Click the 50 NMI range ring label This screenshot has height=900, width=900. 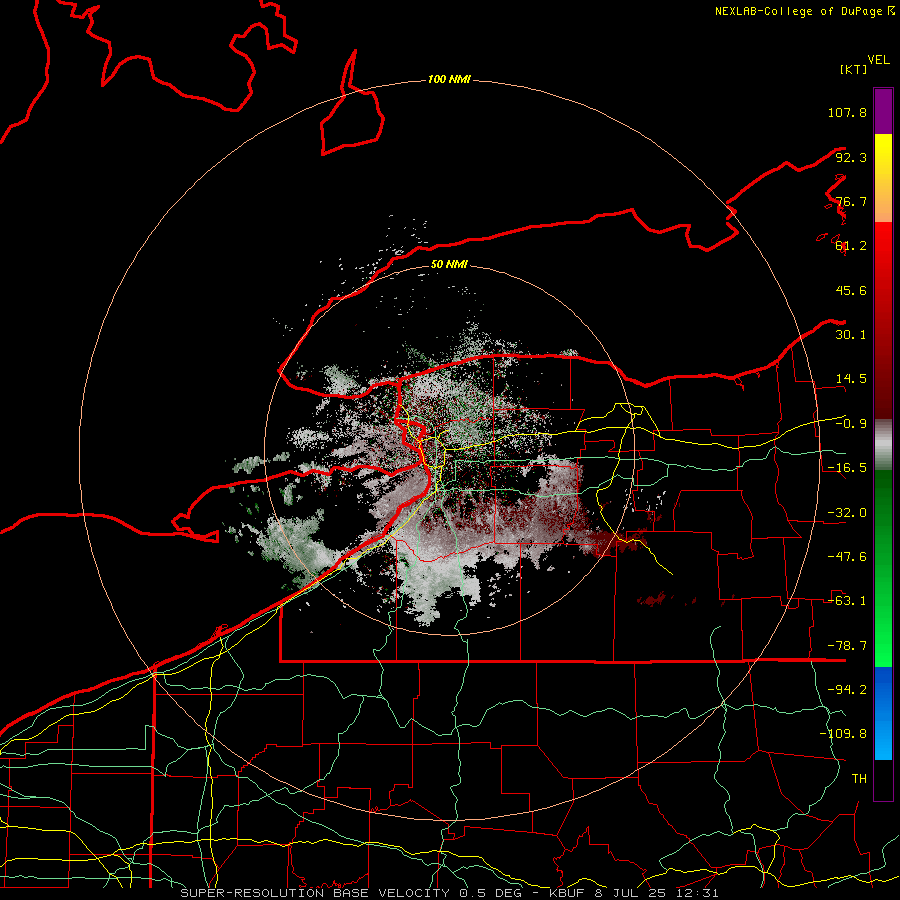tap(449, 265)
